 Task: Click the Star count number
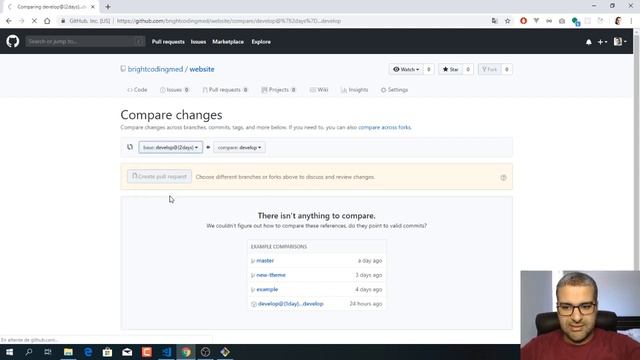(468, 69)
